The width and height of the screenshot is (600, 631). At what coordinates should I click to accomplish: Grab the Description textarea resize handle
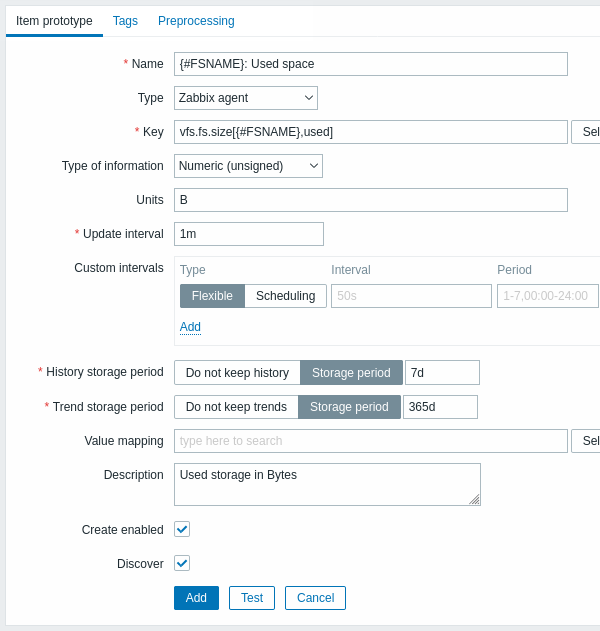[x=474, y=499]
